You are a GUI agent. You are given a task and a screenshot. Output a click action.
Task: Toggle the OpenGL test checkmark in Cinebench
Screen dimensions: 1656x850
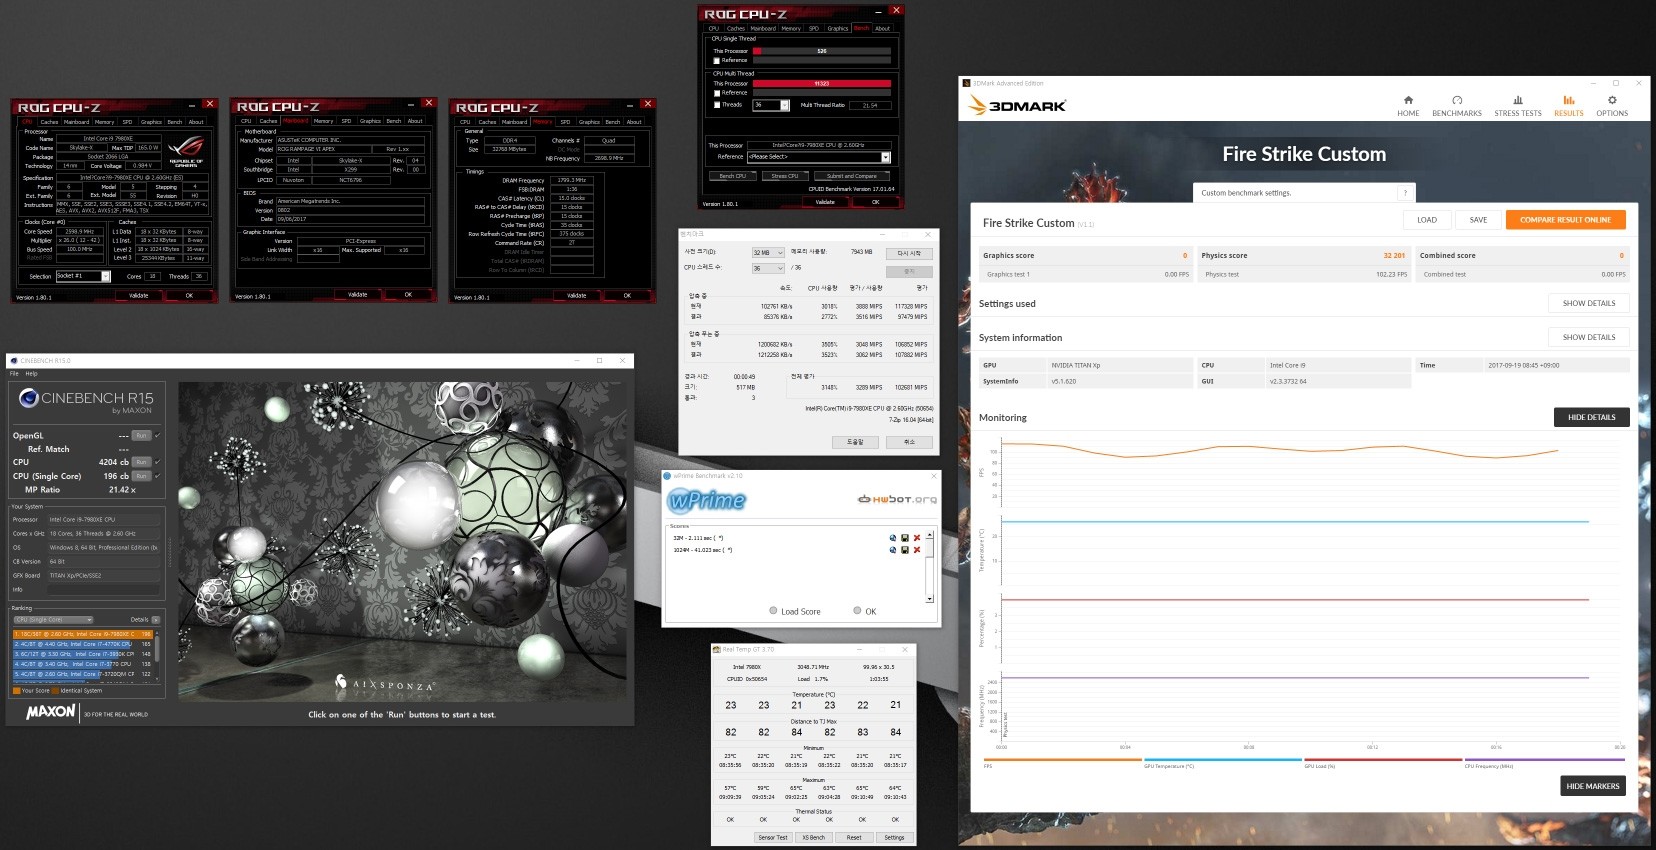coord(157,435)
